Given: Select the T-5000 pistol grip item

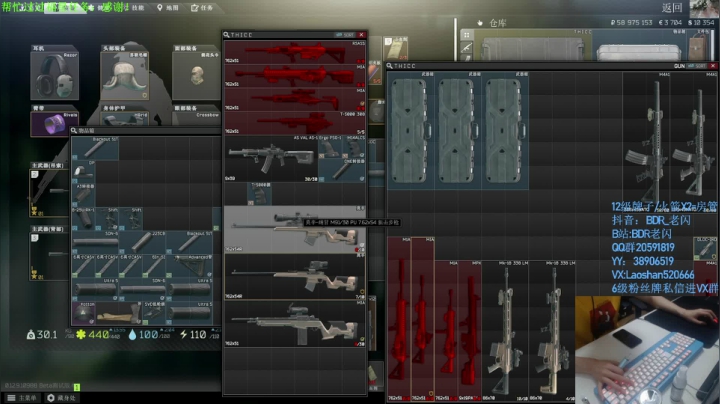Looking at the screenshot, I should pos(259,194).
